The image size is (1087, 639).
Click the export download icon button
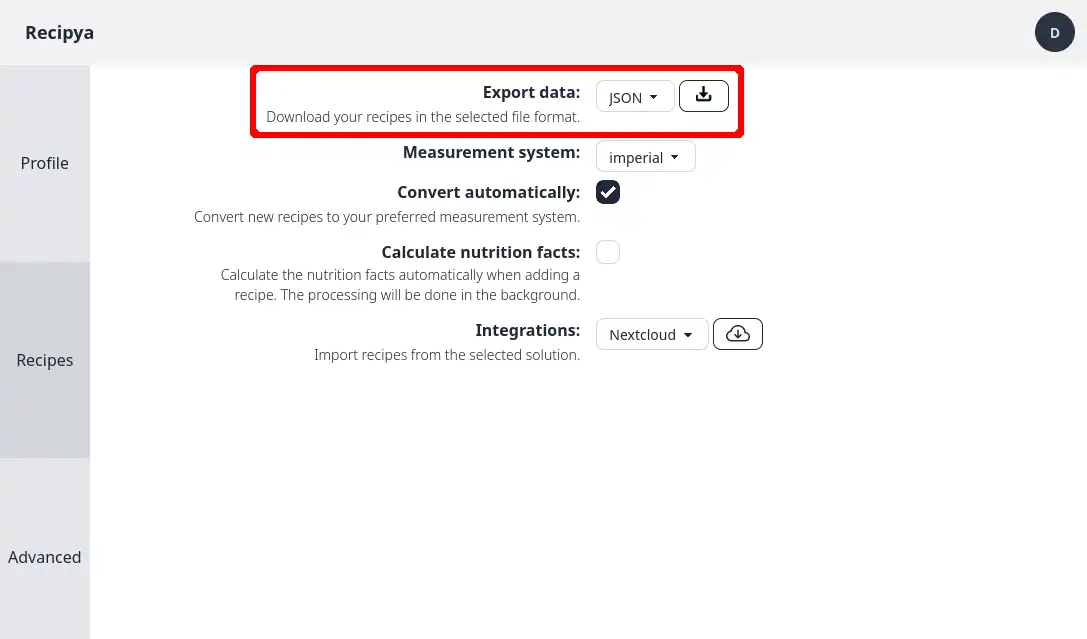704,96
